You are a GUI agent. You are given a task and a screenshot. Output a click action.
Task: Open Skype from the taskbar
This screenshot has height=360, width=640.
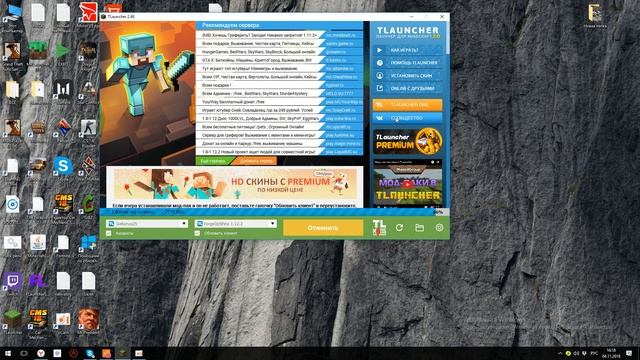pyautogui.click(x=90, y=353)
